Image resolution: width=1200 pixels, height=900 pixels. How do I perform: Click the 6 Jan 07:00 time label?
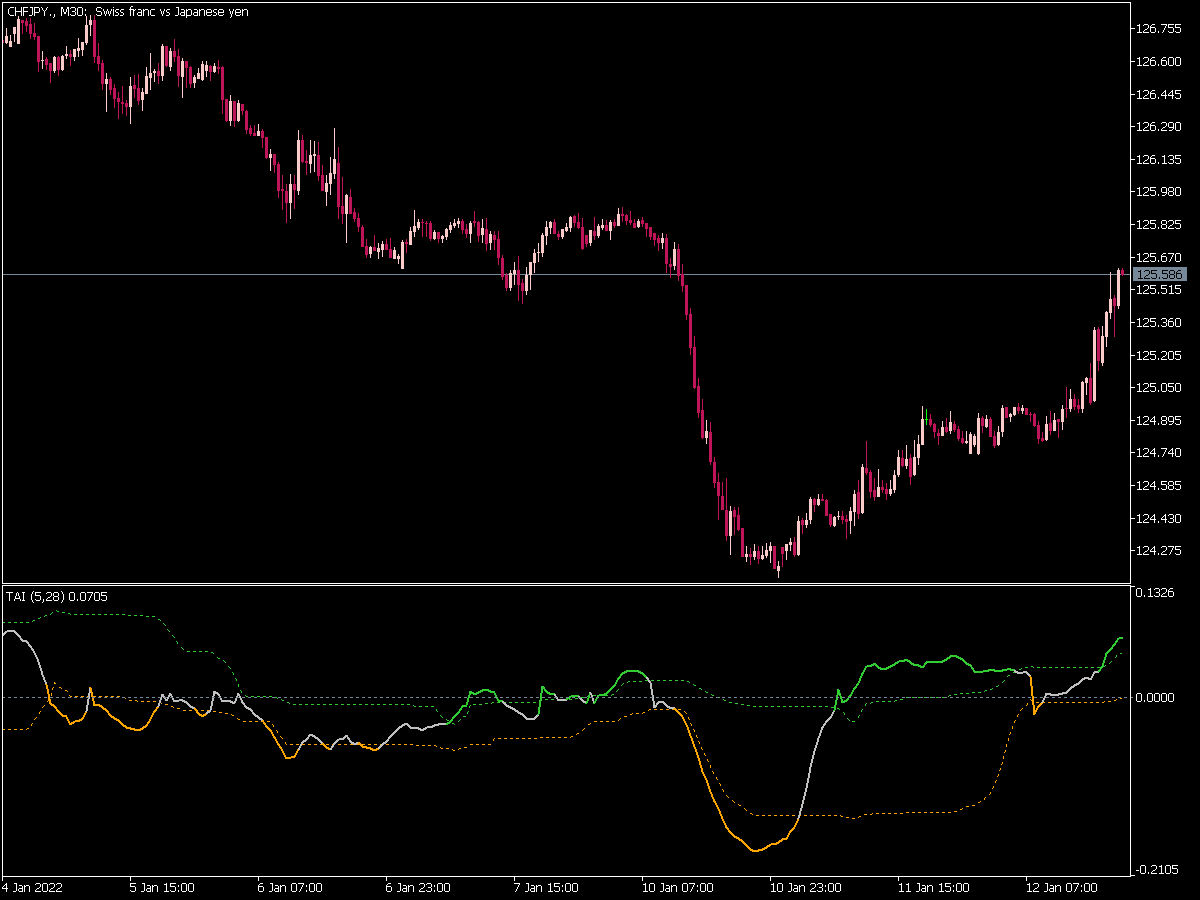tap(290, 887)
